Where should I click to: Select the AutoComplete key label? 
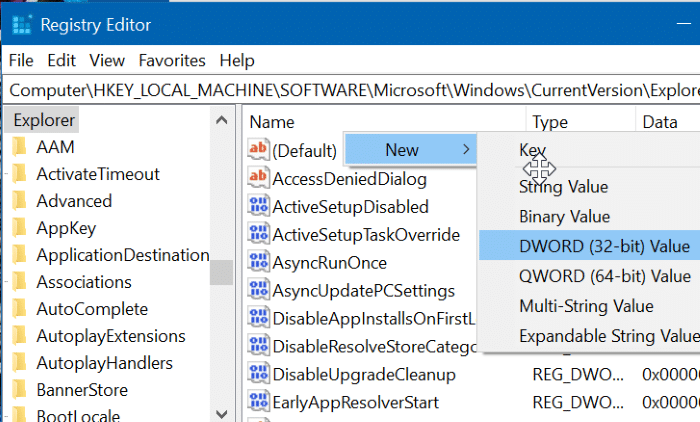click(92, 309)
